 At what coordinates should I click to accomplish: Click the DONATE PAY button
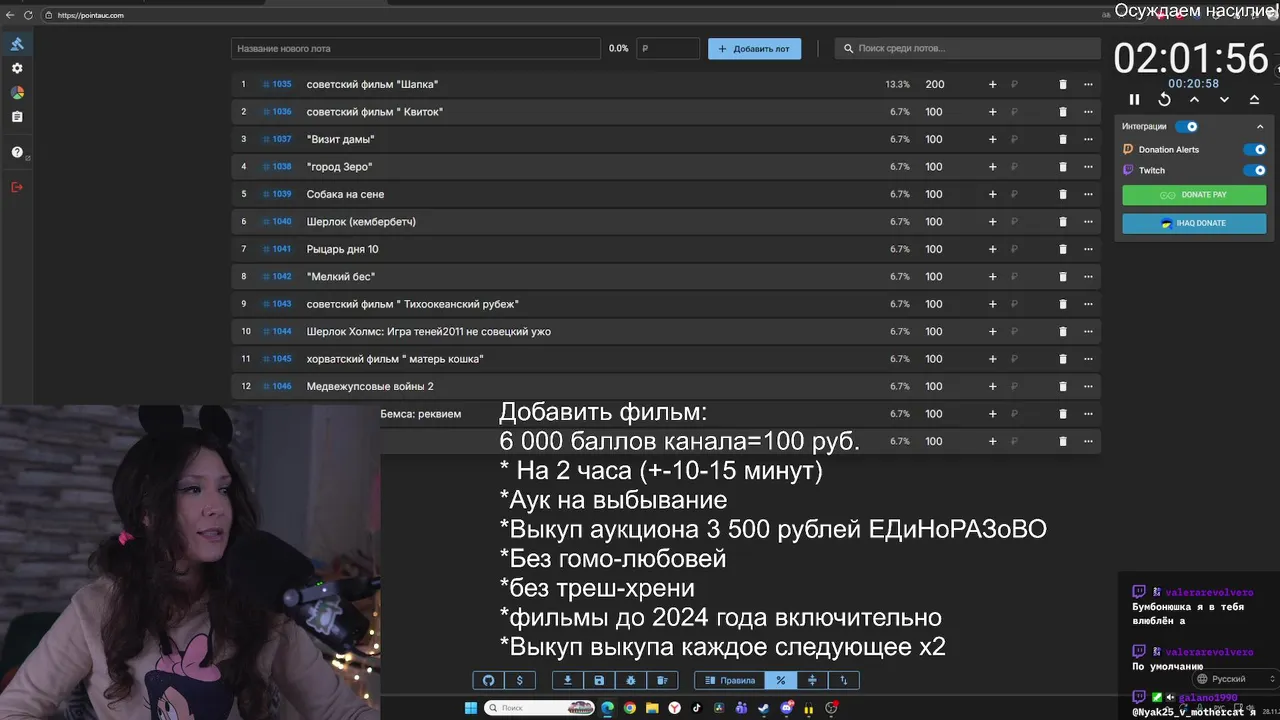coord(1194,195)
